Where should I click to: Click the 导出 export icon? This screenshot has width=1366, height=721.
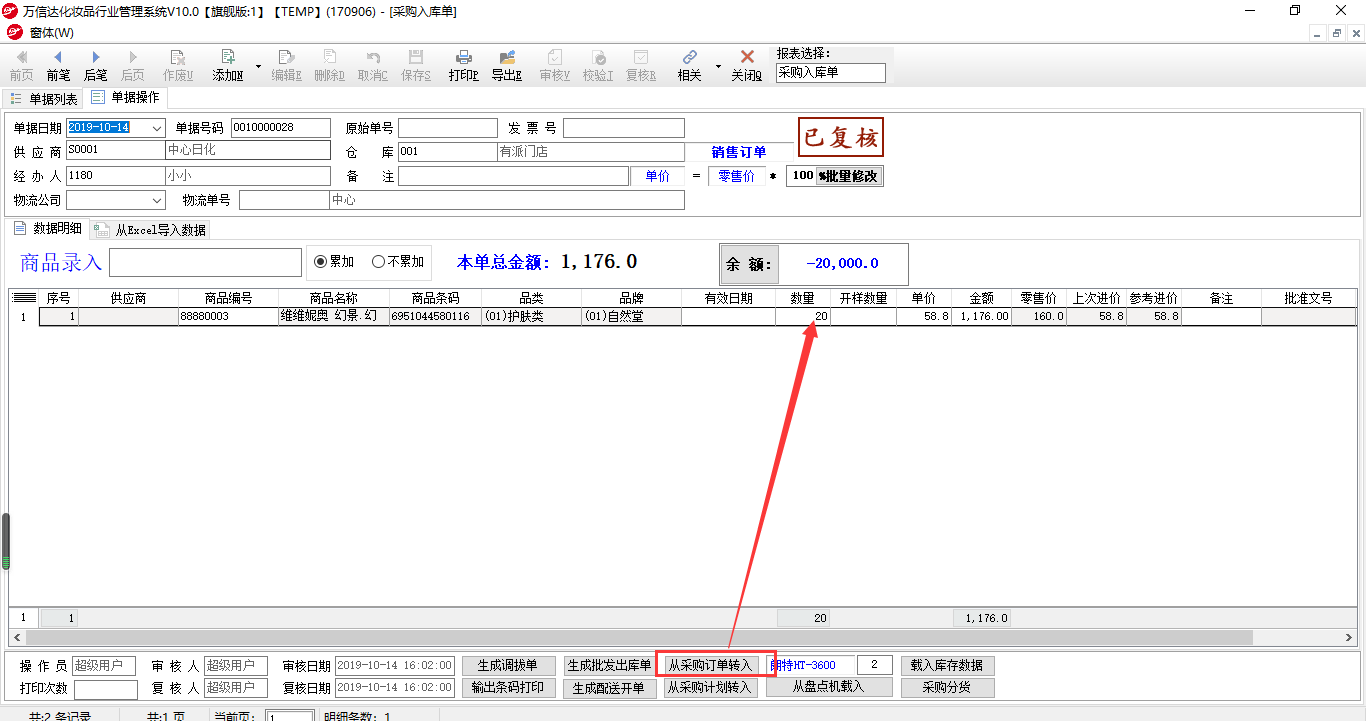coord(507,57)
